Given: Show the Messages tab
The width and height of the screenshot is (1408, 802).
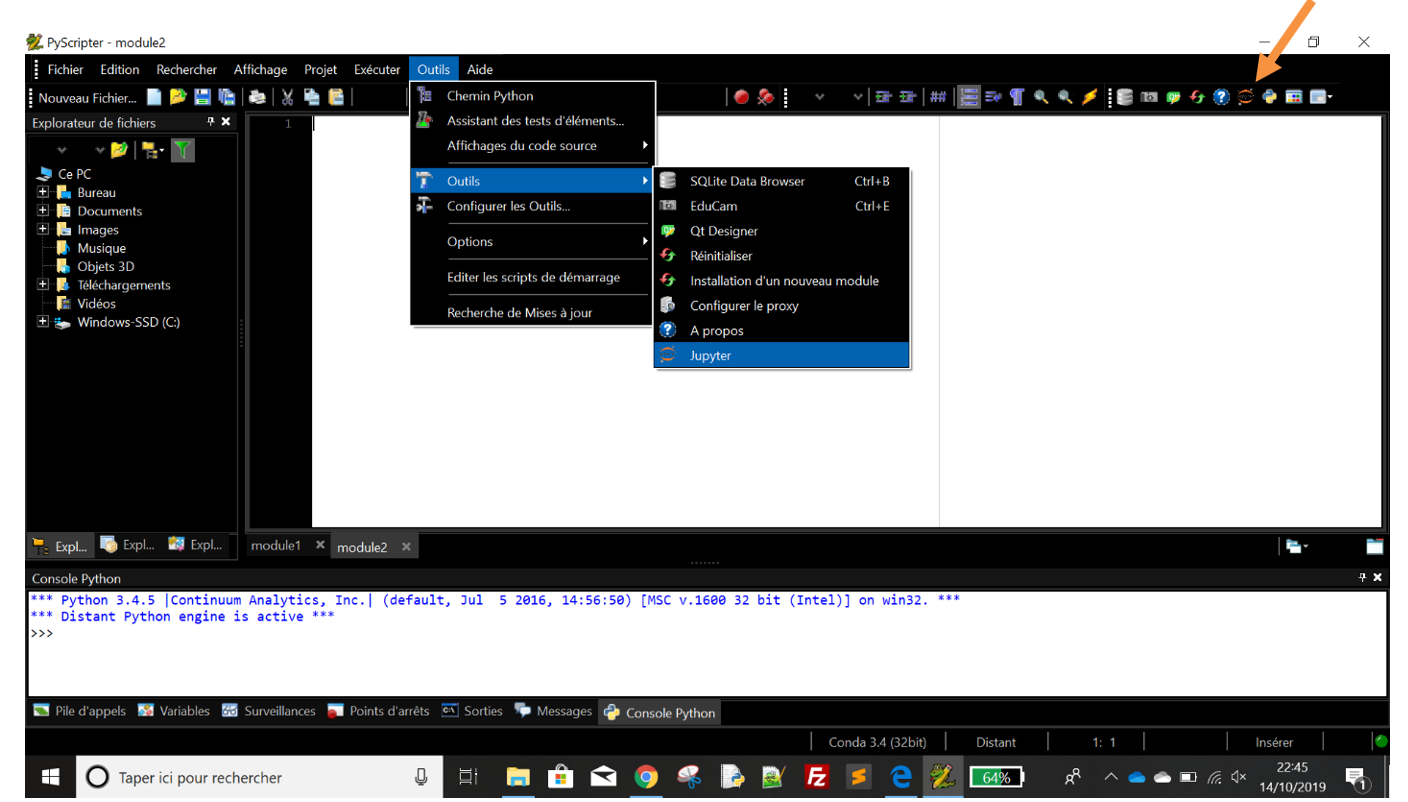Looking at the screenshot, I should tap(553, 711).
